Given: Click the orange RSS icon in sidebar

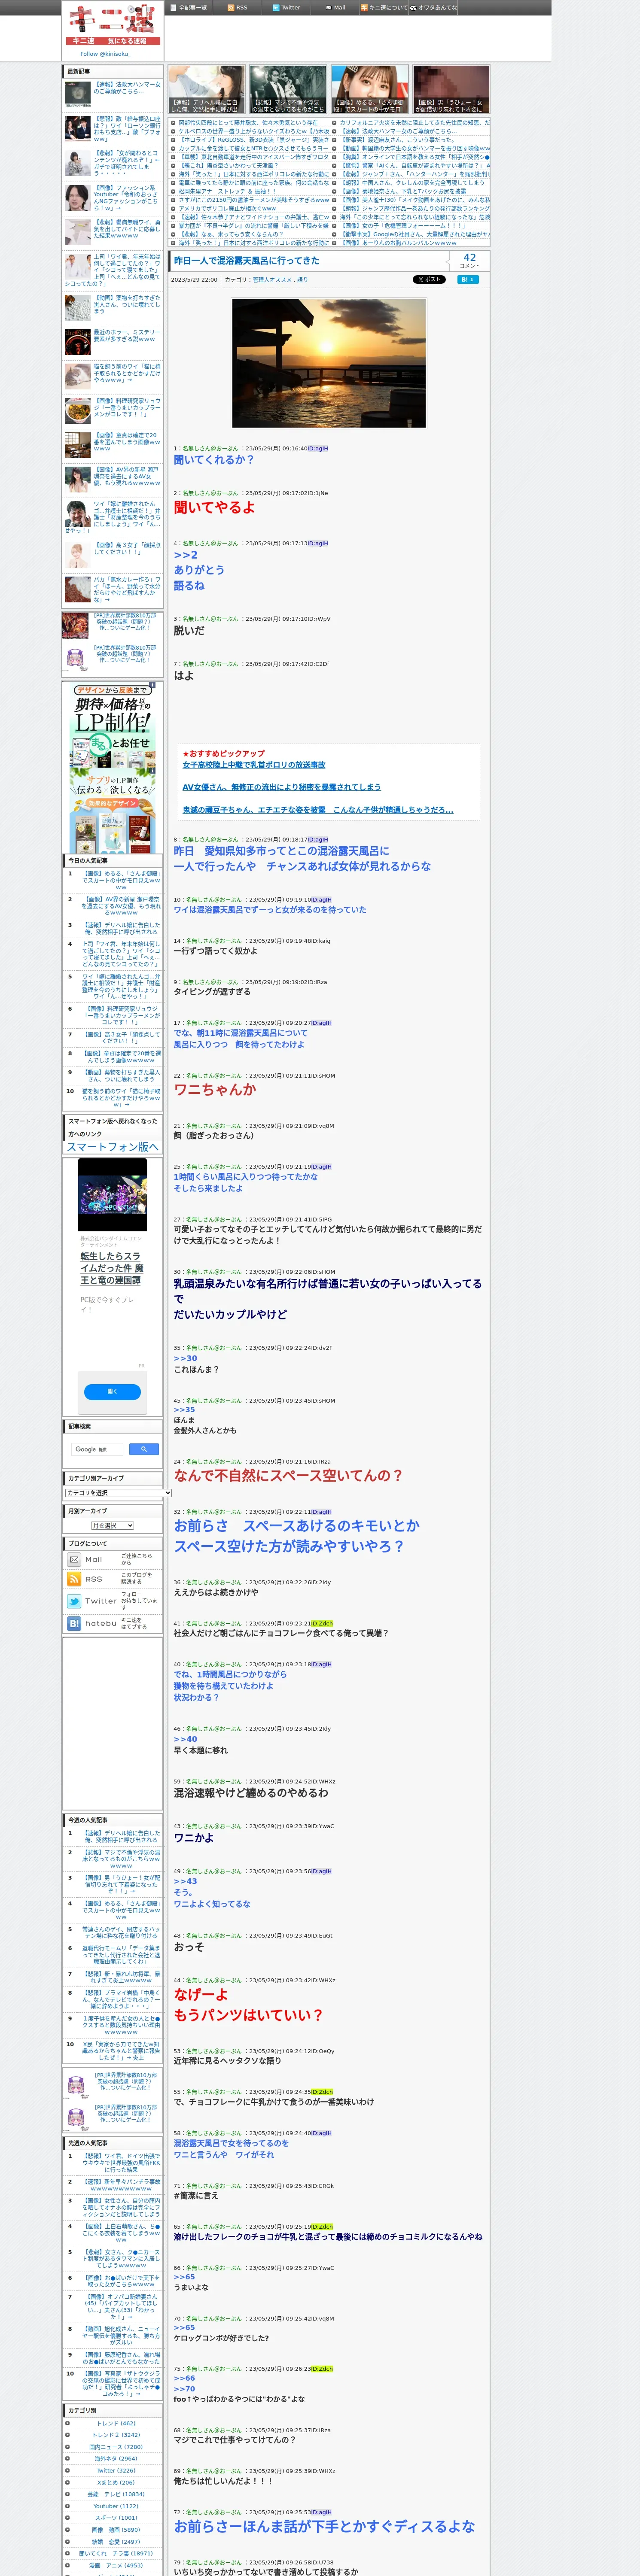Looking at the screenshot, I should [74, 1579].
